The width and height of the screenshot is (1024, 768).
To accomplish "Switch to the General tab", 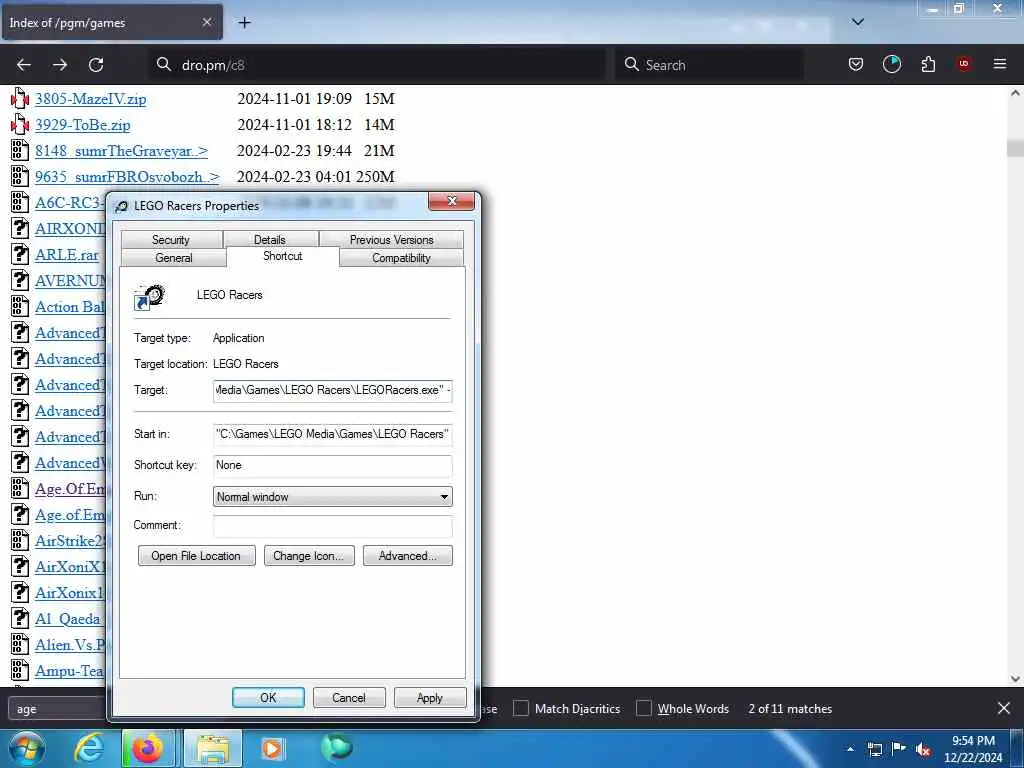I will click(x=174, y=258).
